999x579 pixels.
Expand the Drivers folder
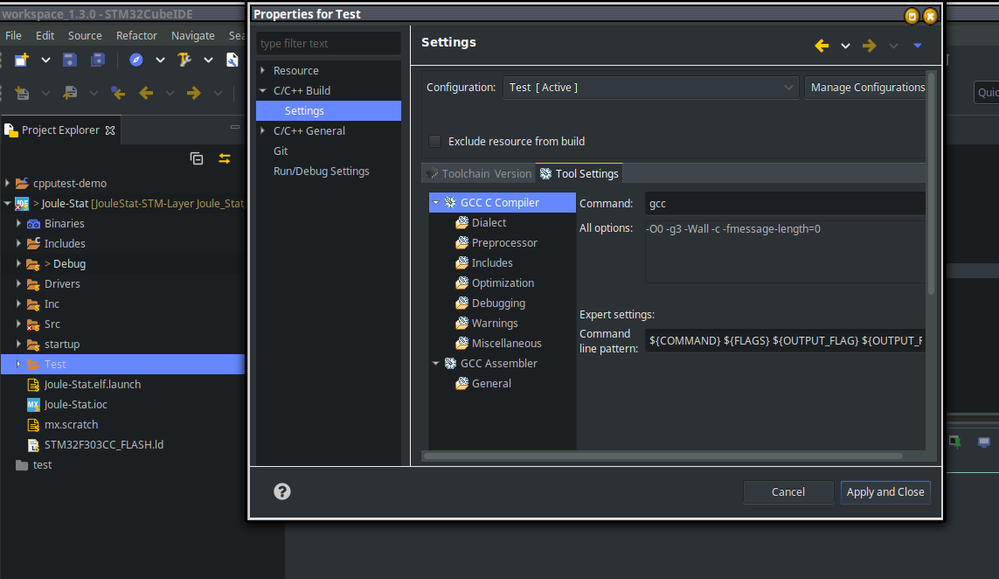[18, 283]
